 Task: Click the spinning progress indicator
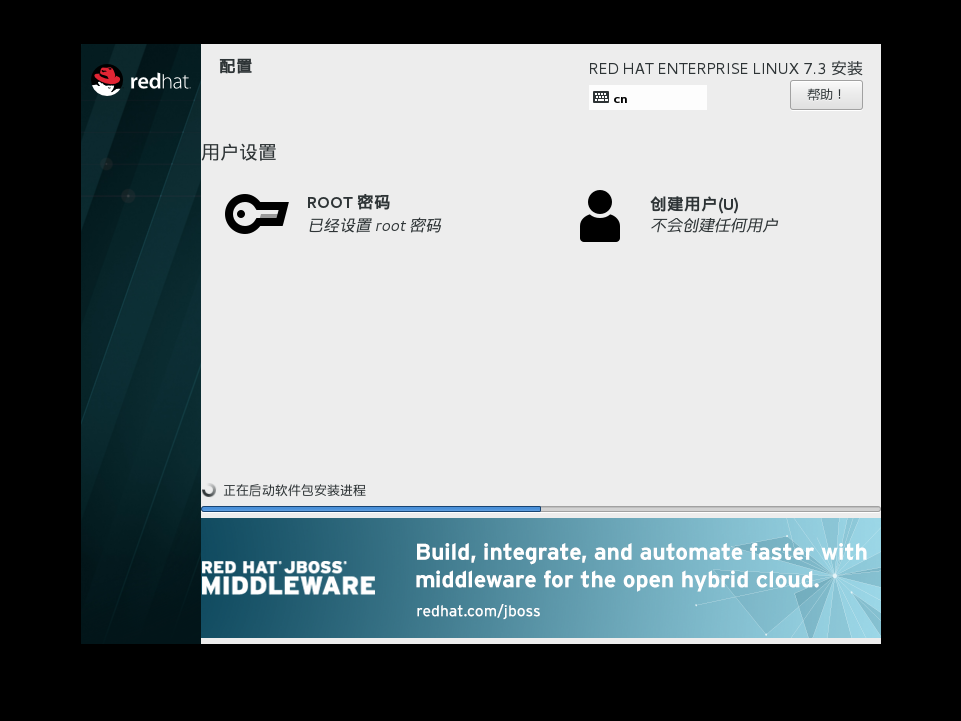click(209, 490)
